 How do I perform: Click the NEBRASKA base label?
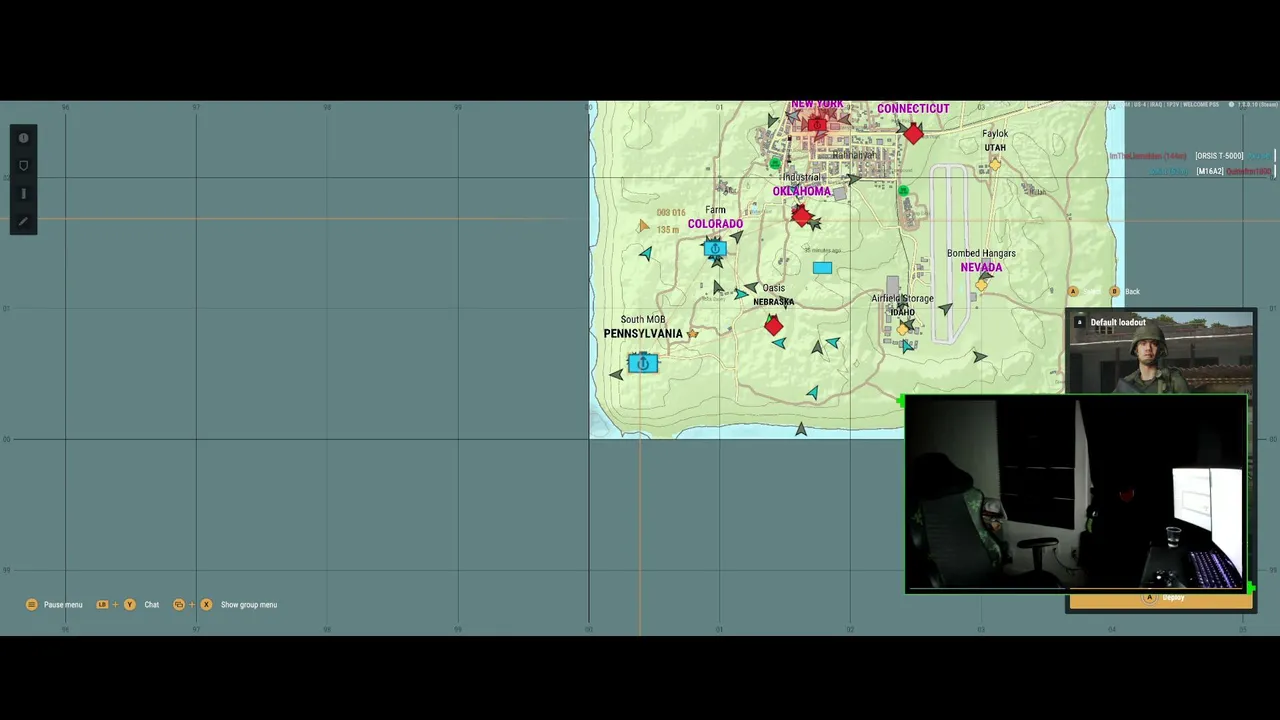(x=773, y=302)
